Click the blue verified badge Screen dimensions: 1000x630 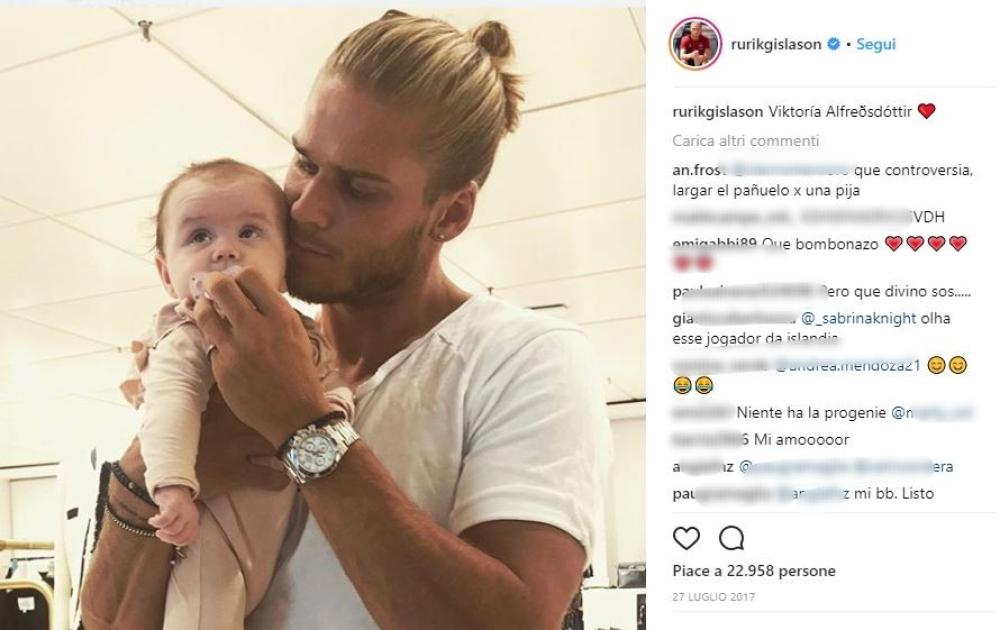tap(834, 44)
